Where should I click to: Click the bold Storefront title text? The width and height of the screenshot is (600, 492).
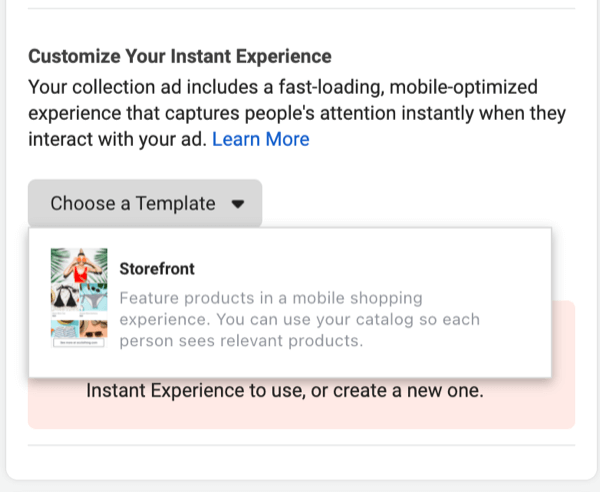[x=157, y=269]
